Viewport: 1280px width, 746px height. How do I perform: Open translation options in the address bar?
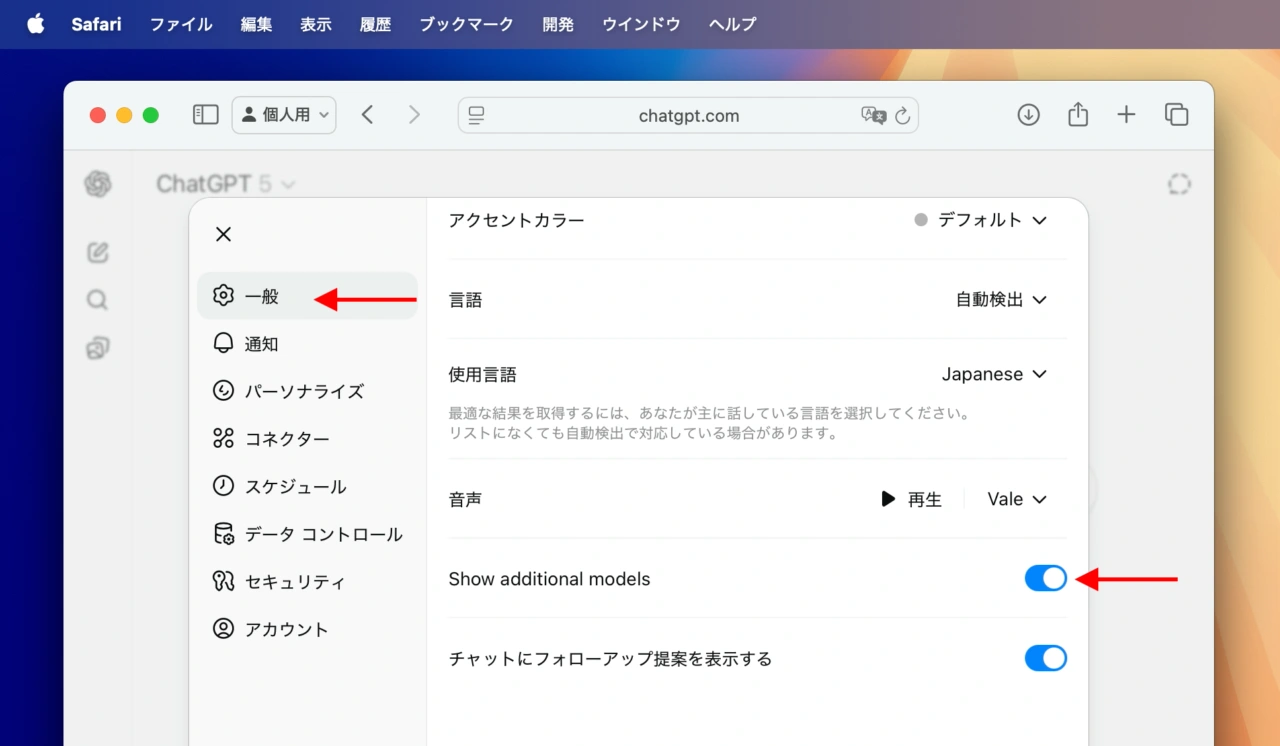coord(872,115)
